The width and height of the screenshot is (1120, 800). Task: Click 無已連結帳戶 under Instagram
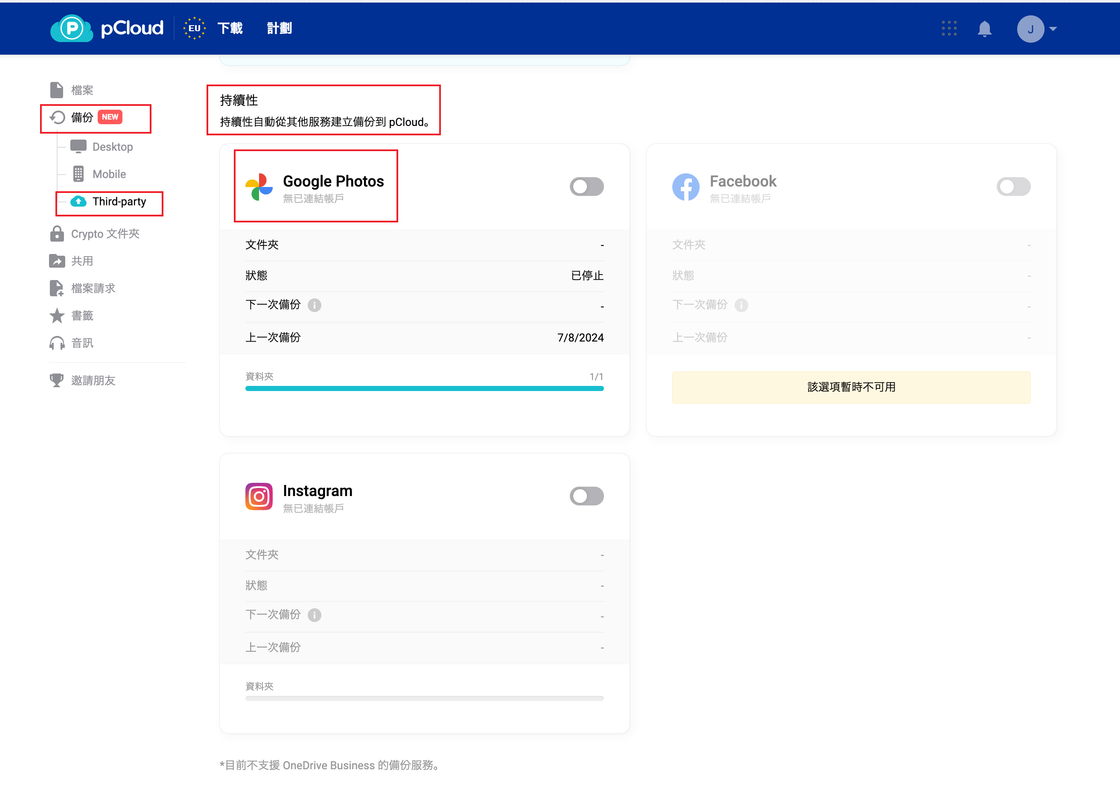pos(313,509)
